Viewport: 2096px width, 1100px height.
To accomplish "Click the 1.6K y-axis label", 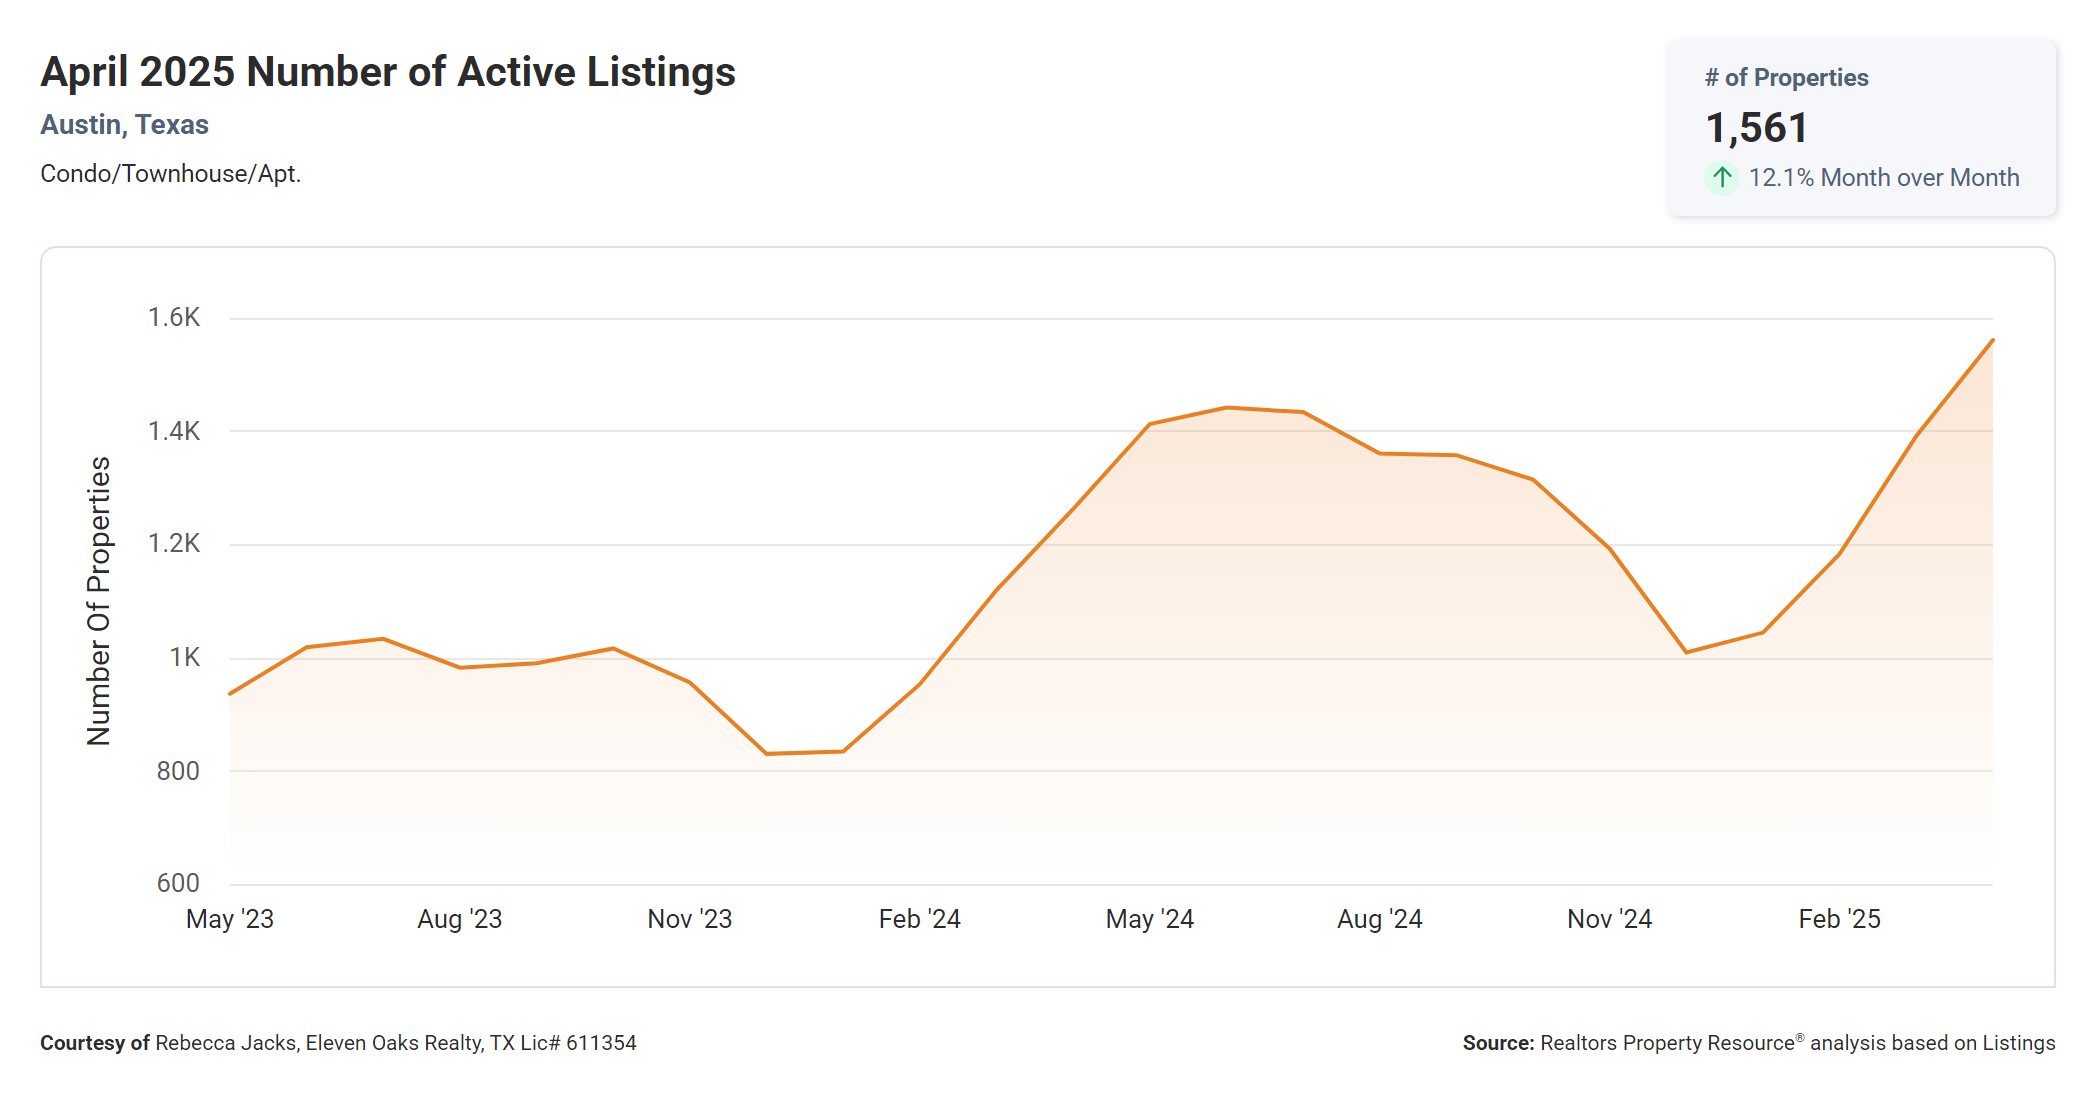I will point(174,318).
